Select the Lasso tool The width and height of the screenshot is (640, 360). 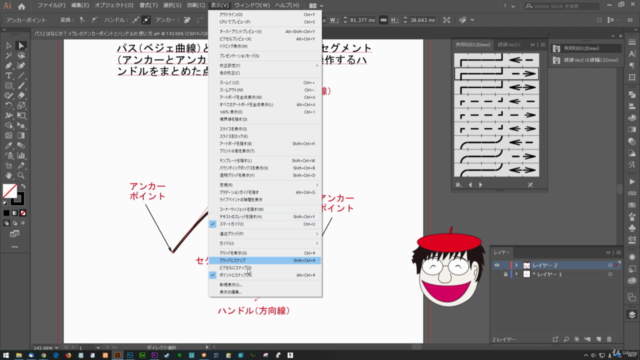point(21,56)
